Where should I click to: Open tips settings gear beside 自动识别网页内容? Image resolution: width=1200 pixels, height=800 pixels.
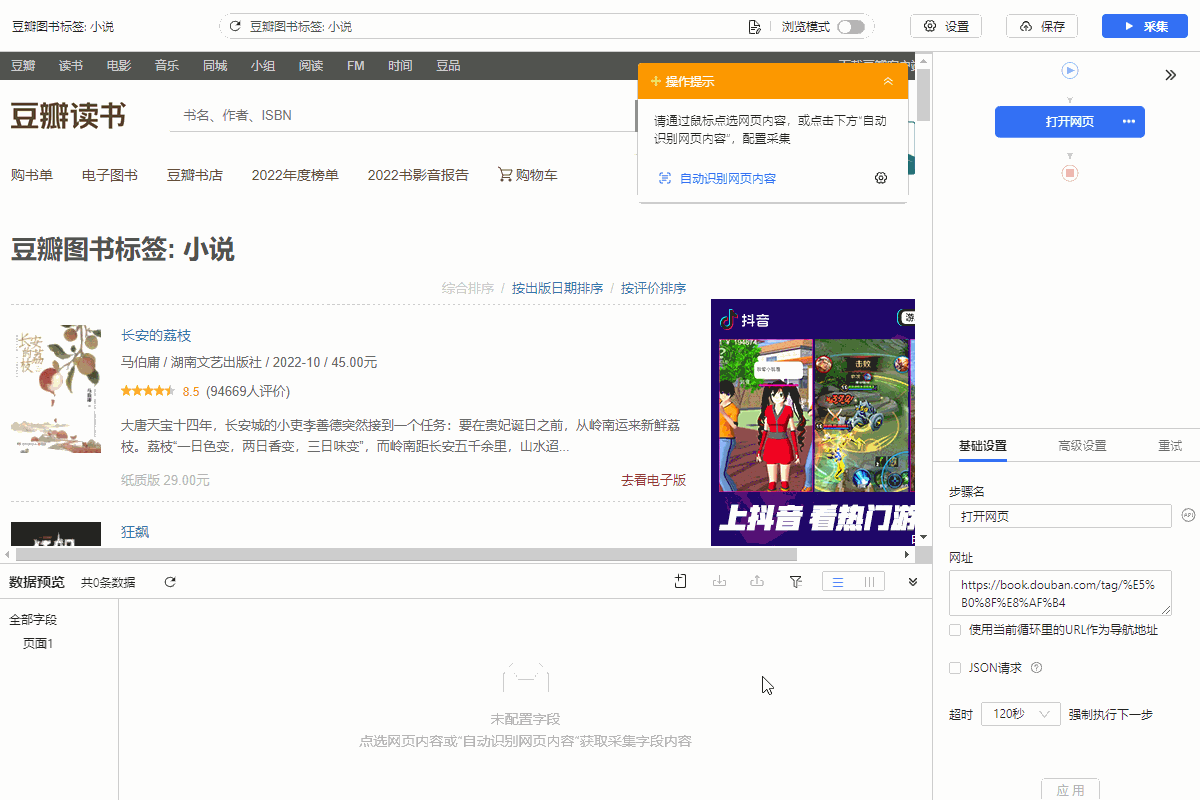coord(881,178)
